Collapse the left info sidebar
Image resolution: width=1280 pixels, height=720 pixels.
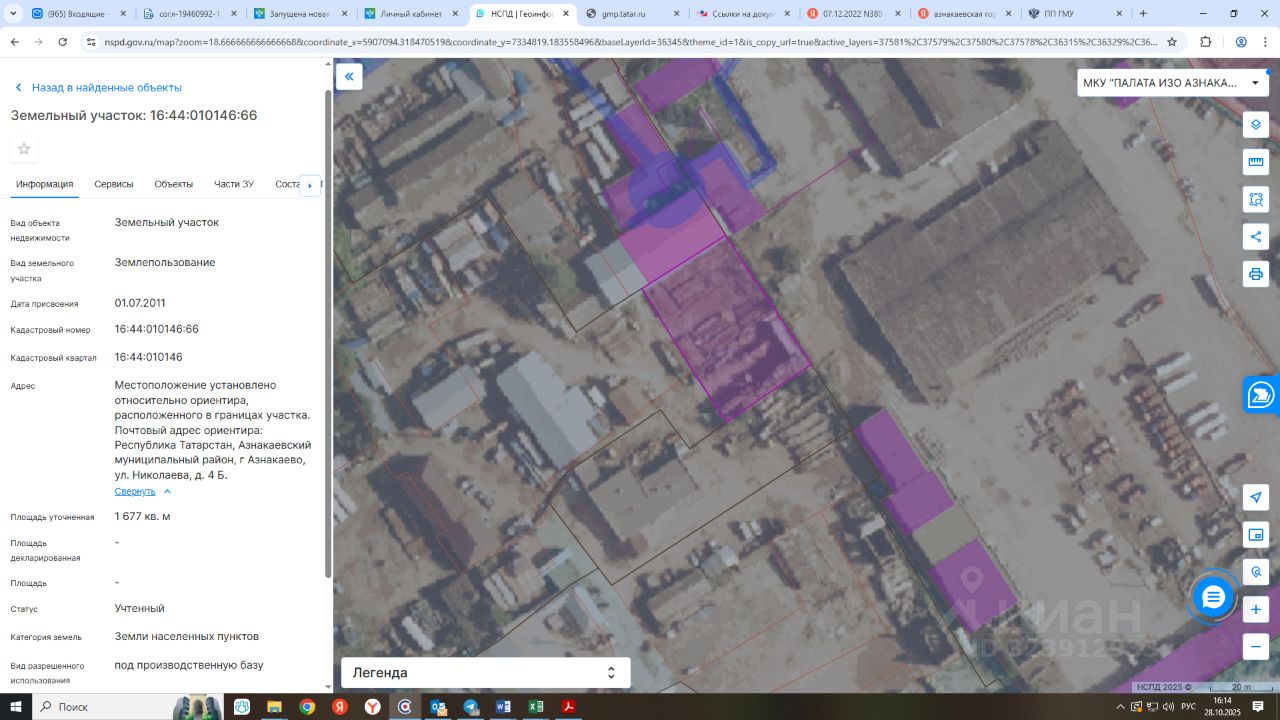(349, 76)
